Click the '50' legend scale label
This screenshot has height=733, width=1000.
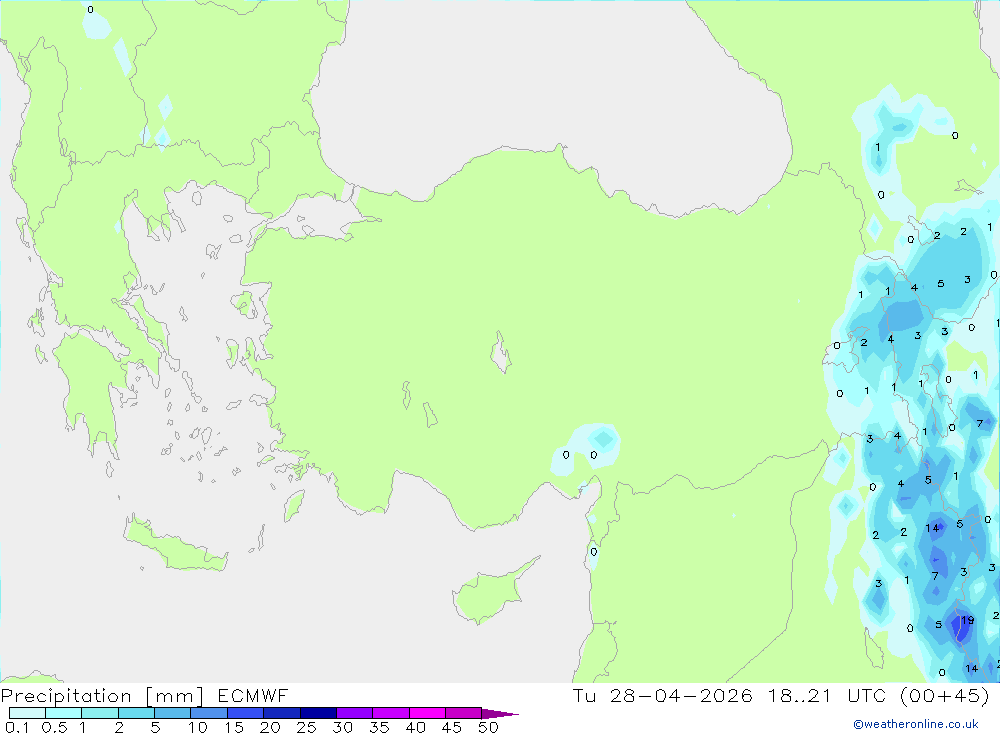click(x=489, y=727)
